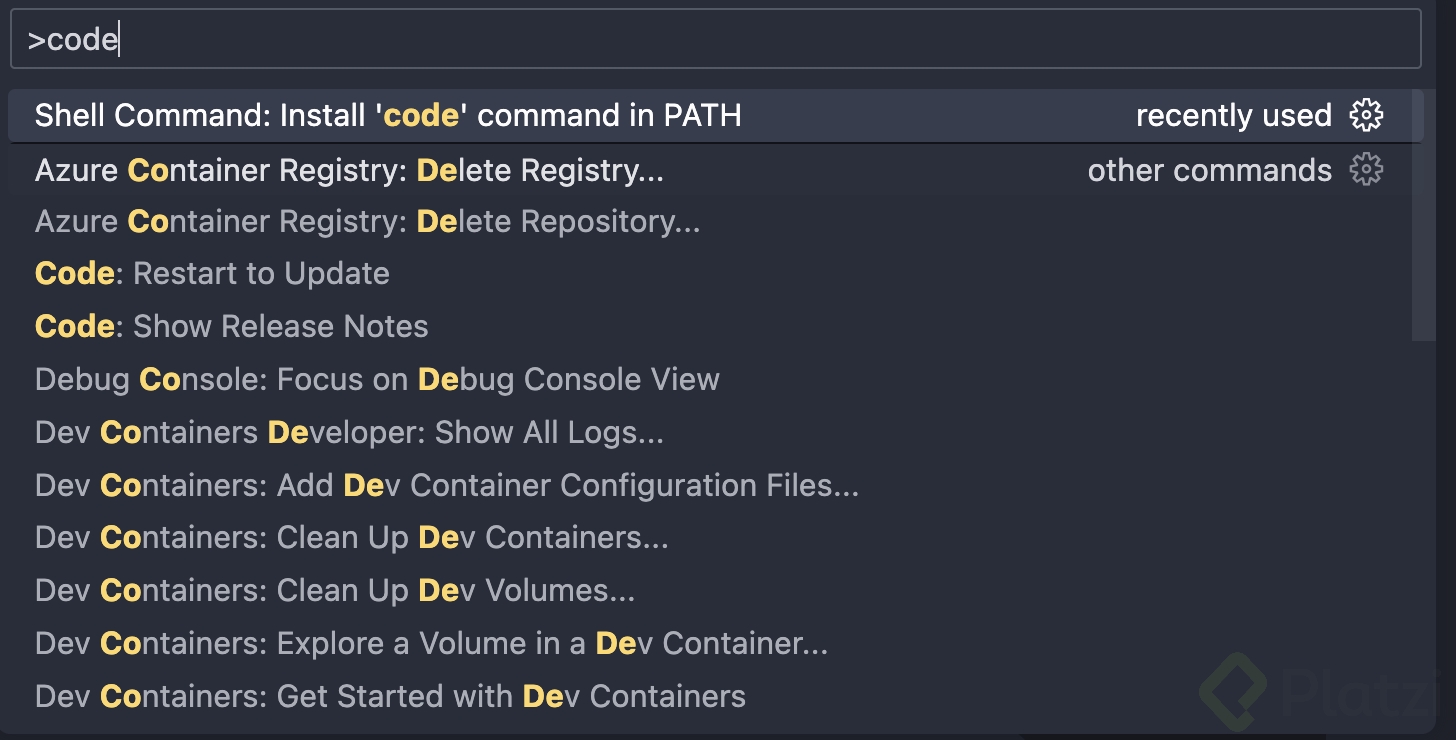Run 'Code: Restart to Update'

coord(212,273)
